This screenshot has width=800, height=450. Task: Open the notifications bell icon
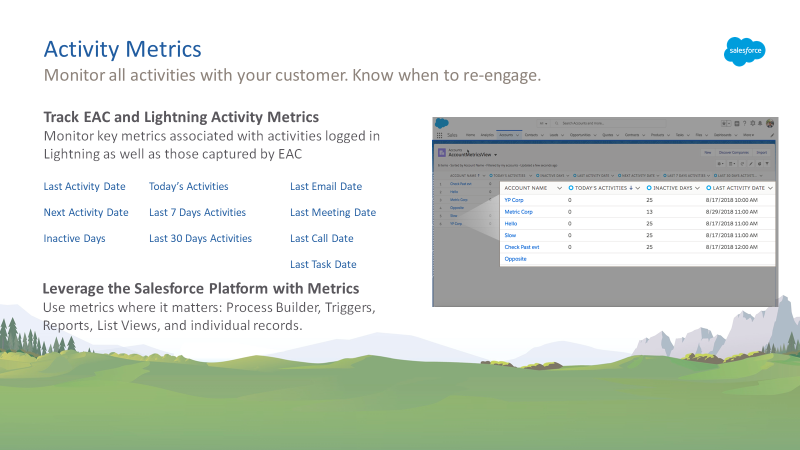(x=760, y=123)
